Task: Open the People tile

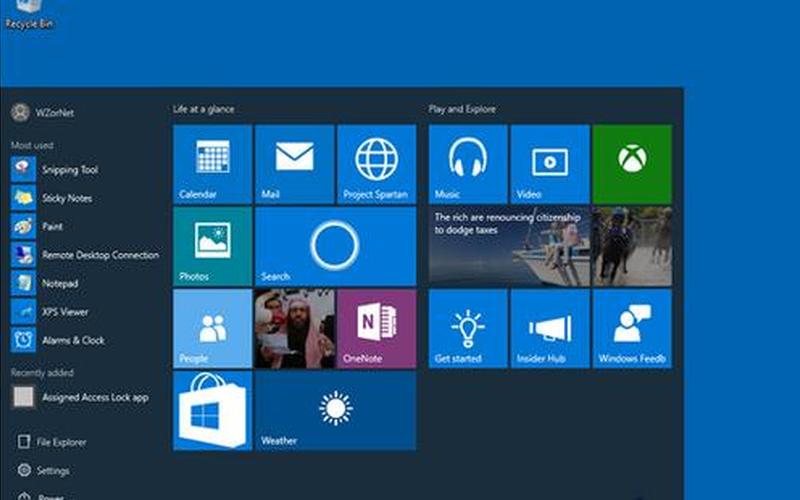Action: [x=212, y=329]
